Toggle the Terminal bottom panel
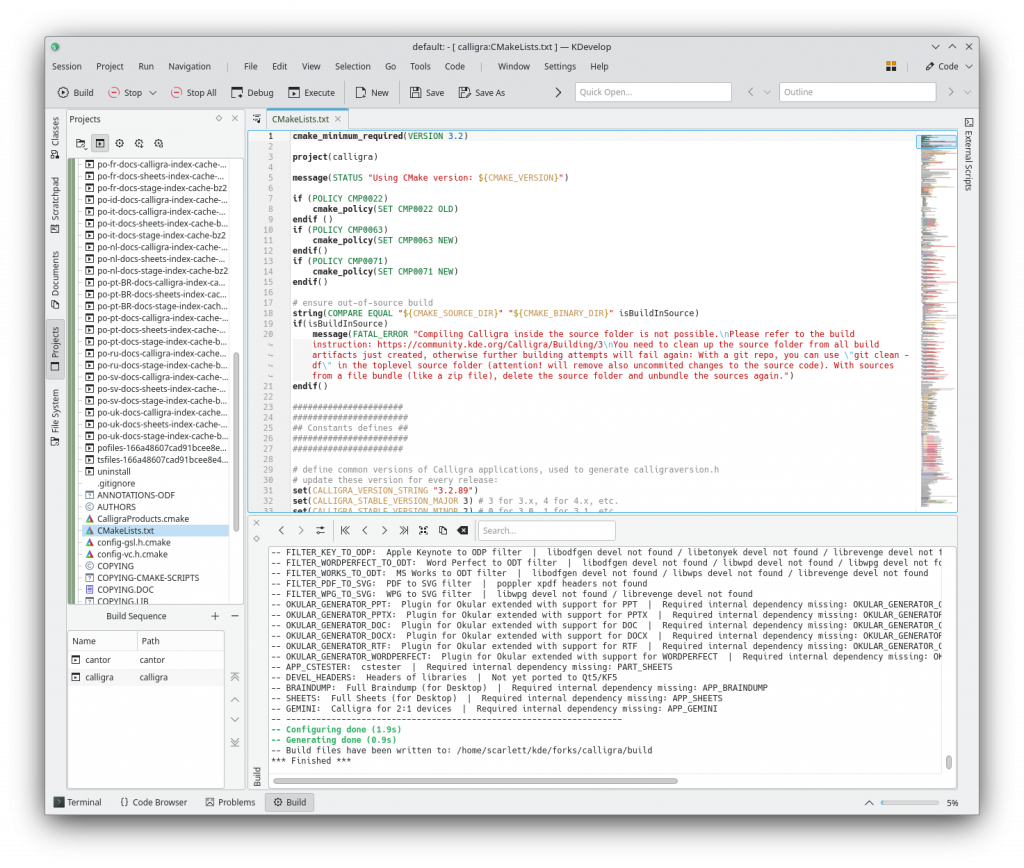Viewport: 1024px width, 868px height. tap(78, 802)
